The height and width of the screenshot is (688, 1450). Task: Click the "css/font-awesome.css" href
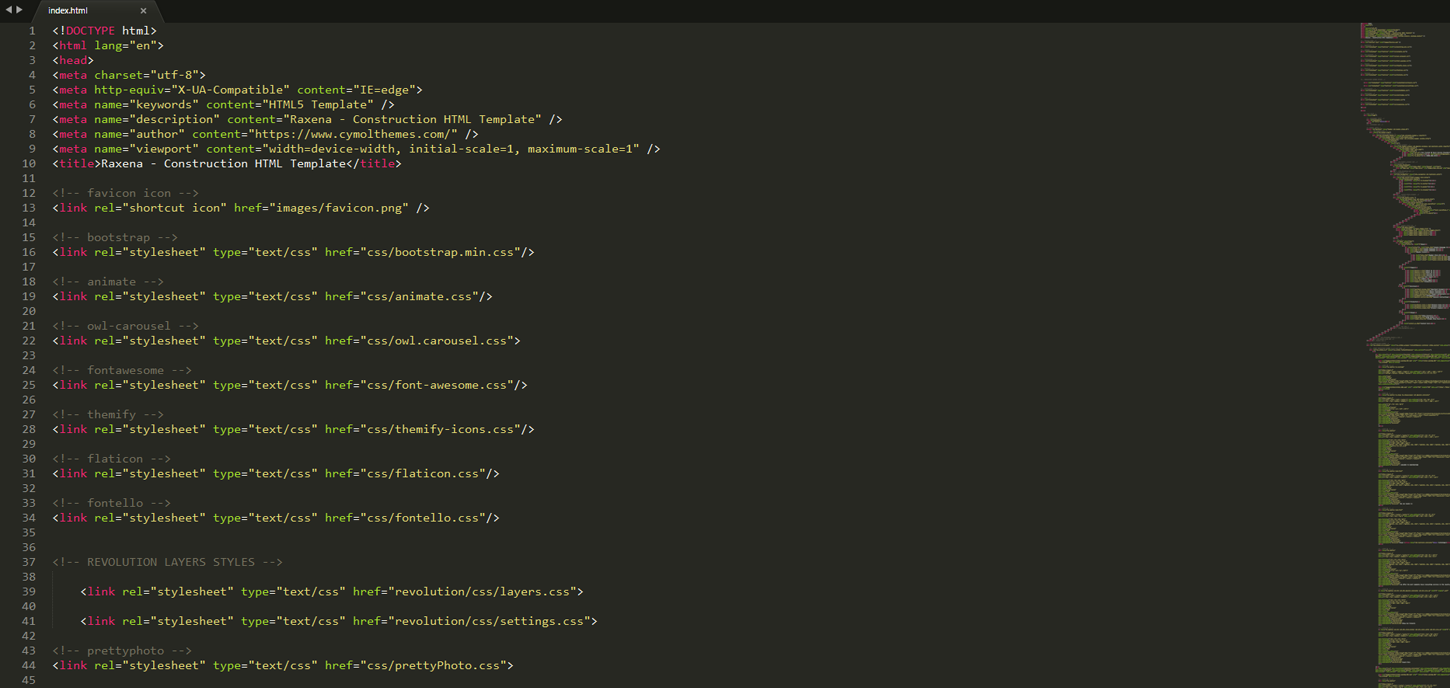[x=437, y=385]
